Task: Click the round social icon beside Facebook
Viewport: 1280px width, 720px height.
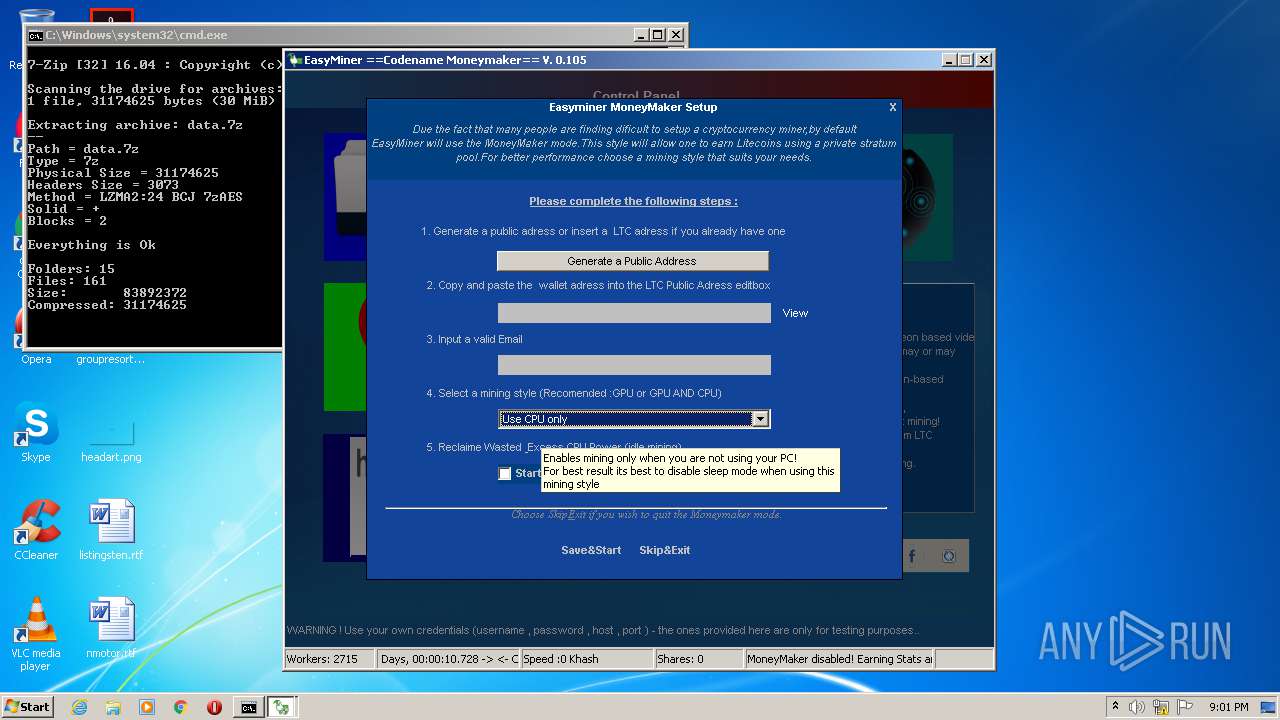Action: click(x=950, y=556)
